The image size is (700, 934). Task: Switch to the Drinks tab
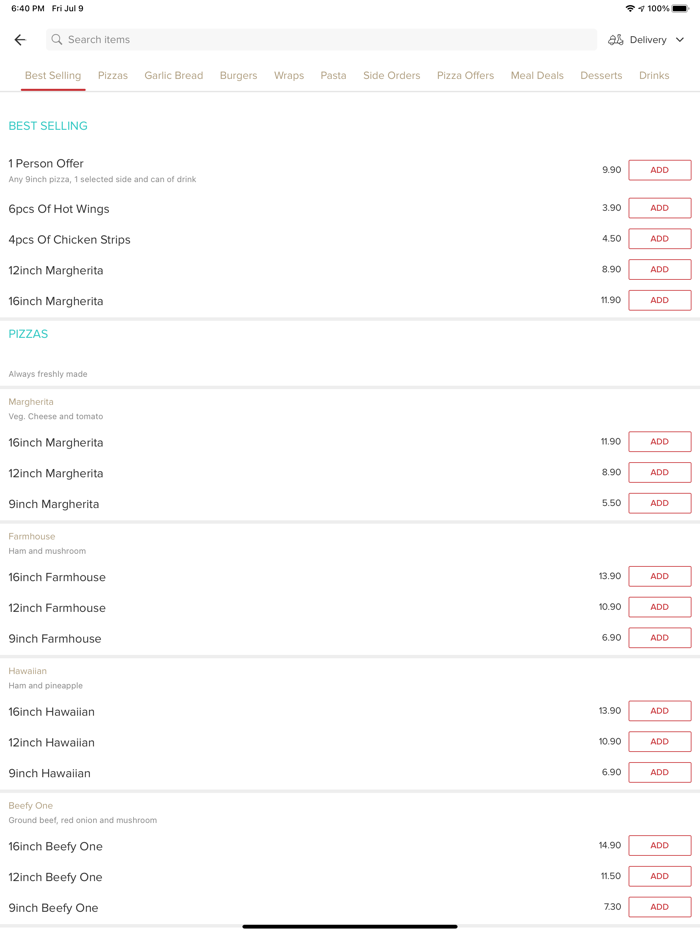coord(654,76)
